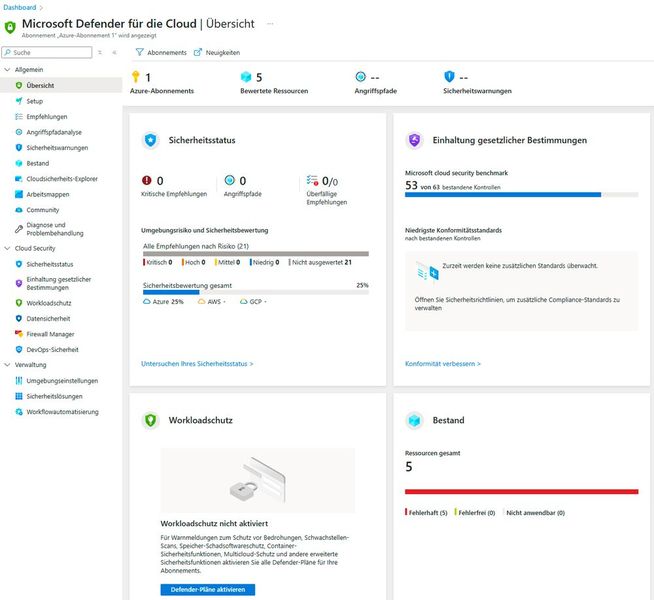The height and width of the screenshot is (600, 654).
Task: Click the Neuigkeiten toolbar button
Action: (217, 52)
